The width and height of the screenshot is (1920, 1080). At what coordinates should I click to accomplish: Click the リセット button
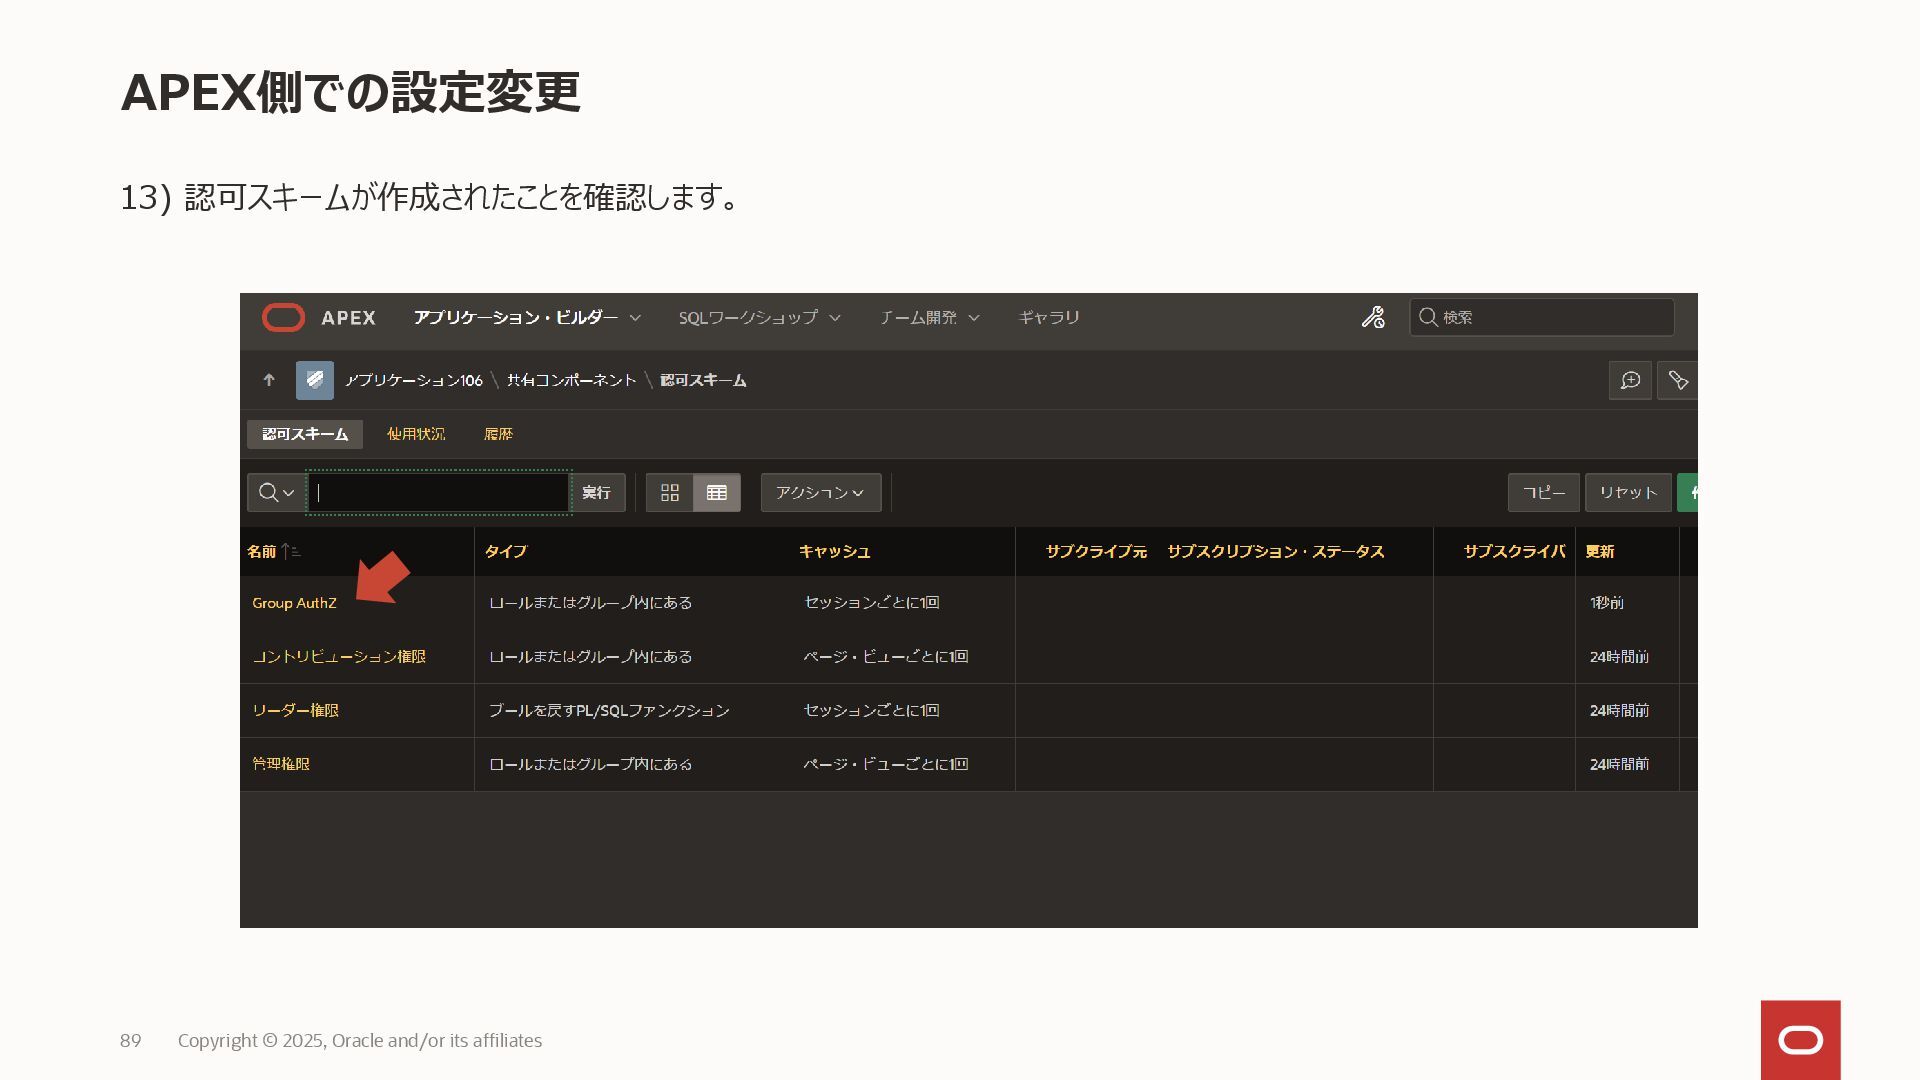click(x=1628, y=492)
